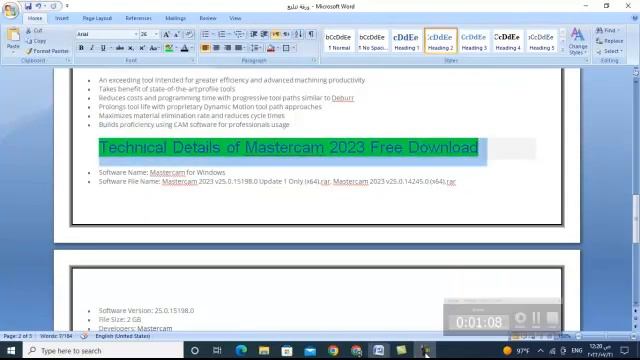Image resolution: width=640 pixels, height=360 pixels.
Task: Click the Change Styles icon
Action: (578, 41)
